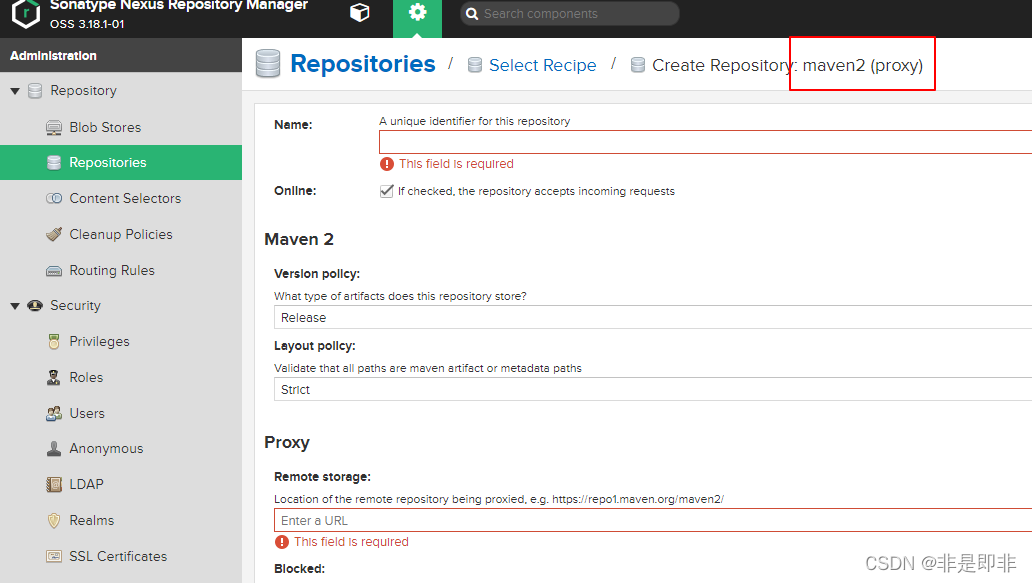Collapse the Repository tree section
This screenshot has height=583, width=1032.
(x=15, y=91)
